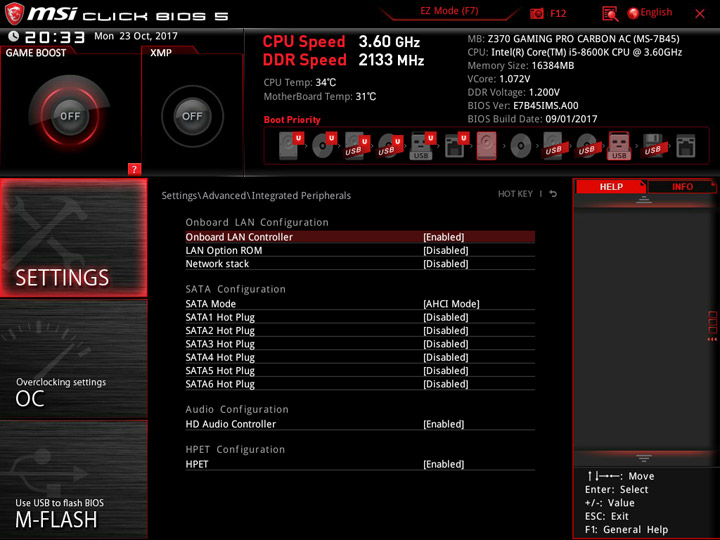Change language via the English globe icon

pyautogui.click(x=650, y=13)
